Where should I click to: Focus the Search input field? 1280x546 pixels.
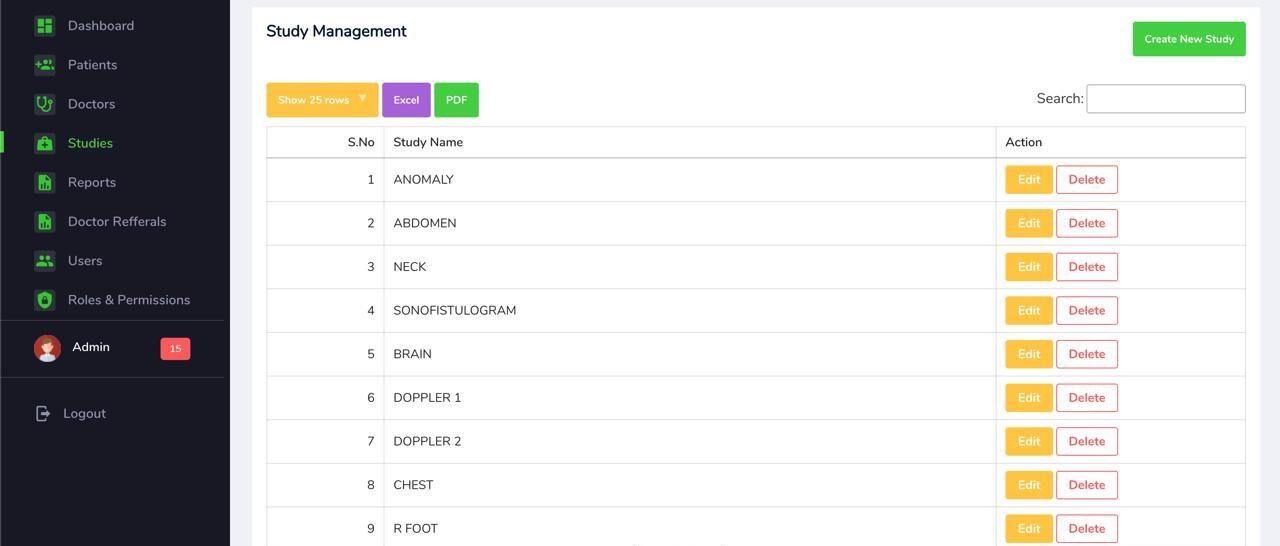coord(1165,99)
